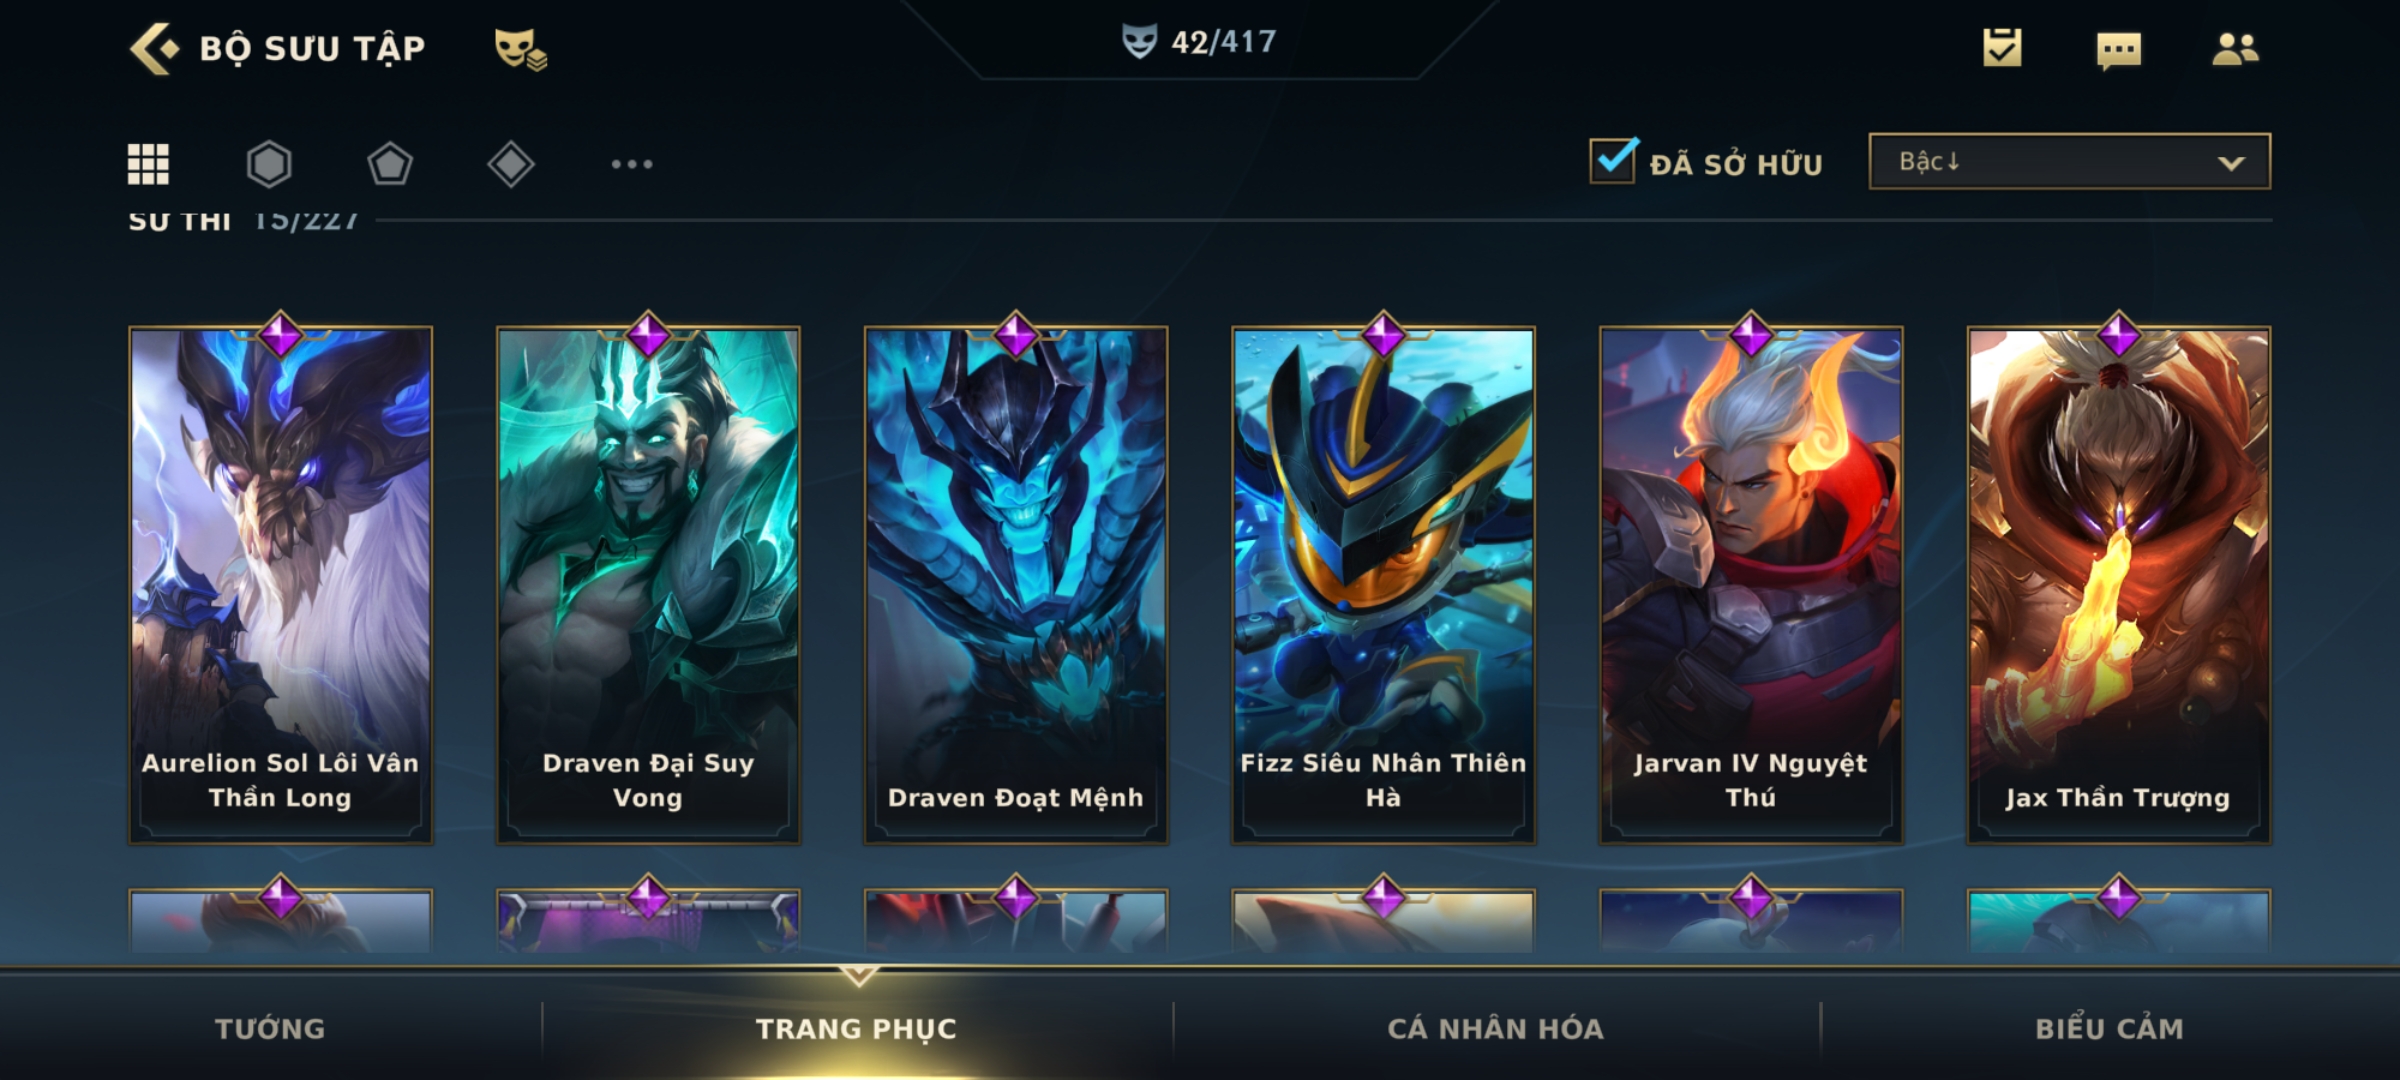
Task: Expand the Bậc sort dropdown
Action: coord(2069,161)
